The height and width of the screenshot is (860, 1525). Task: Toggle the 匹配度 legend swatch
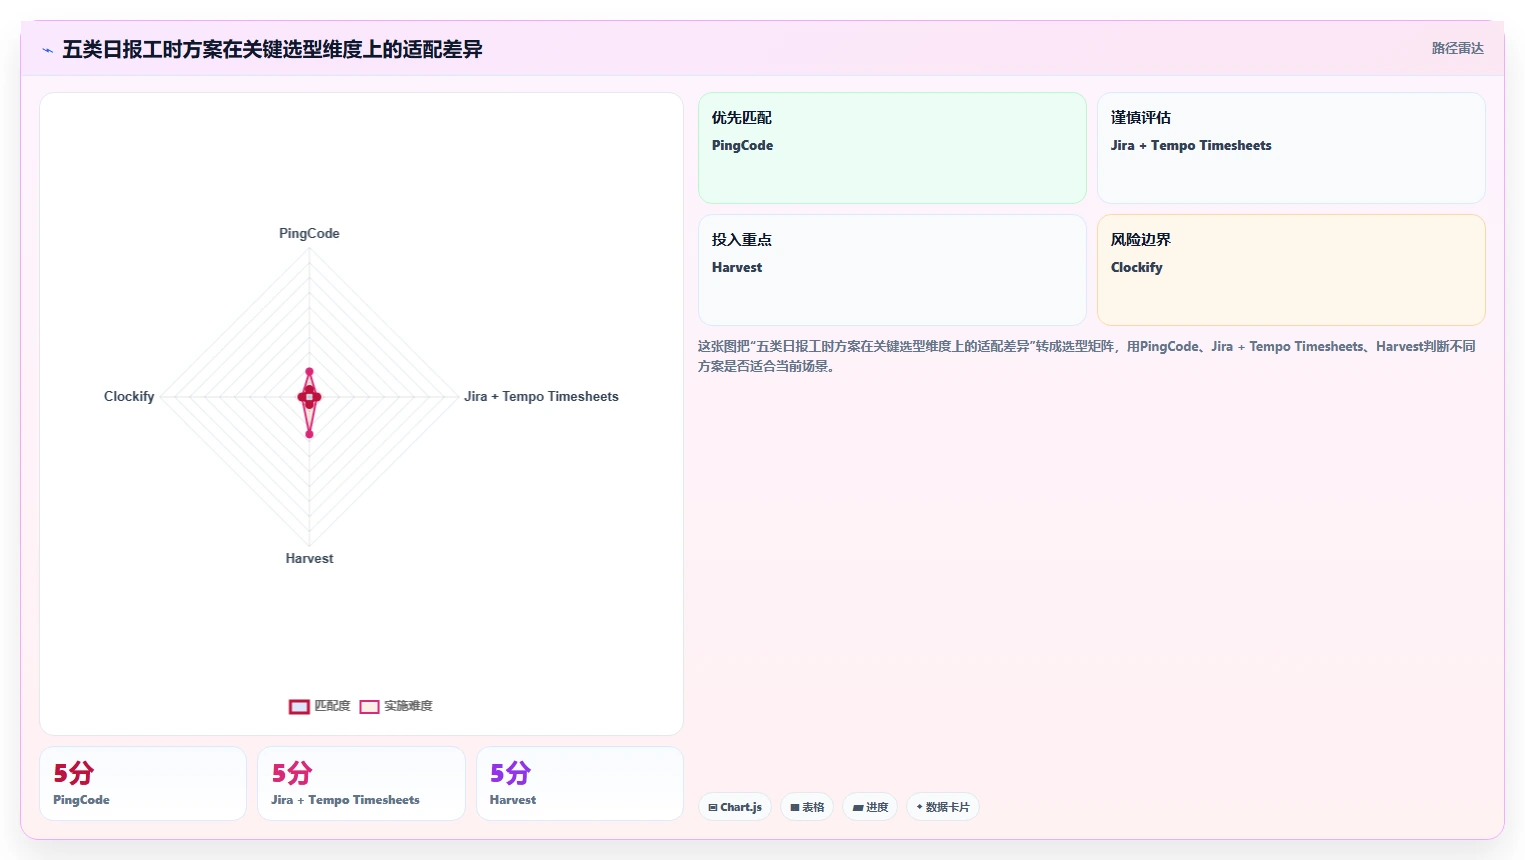coord(299,707)
